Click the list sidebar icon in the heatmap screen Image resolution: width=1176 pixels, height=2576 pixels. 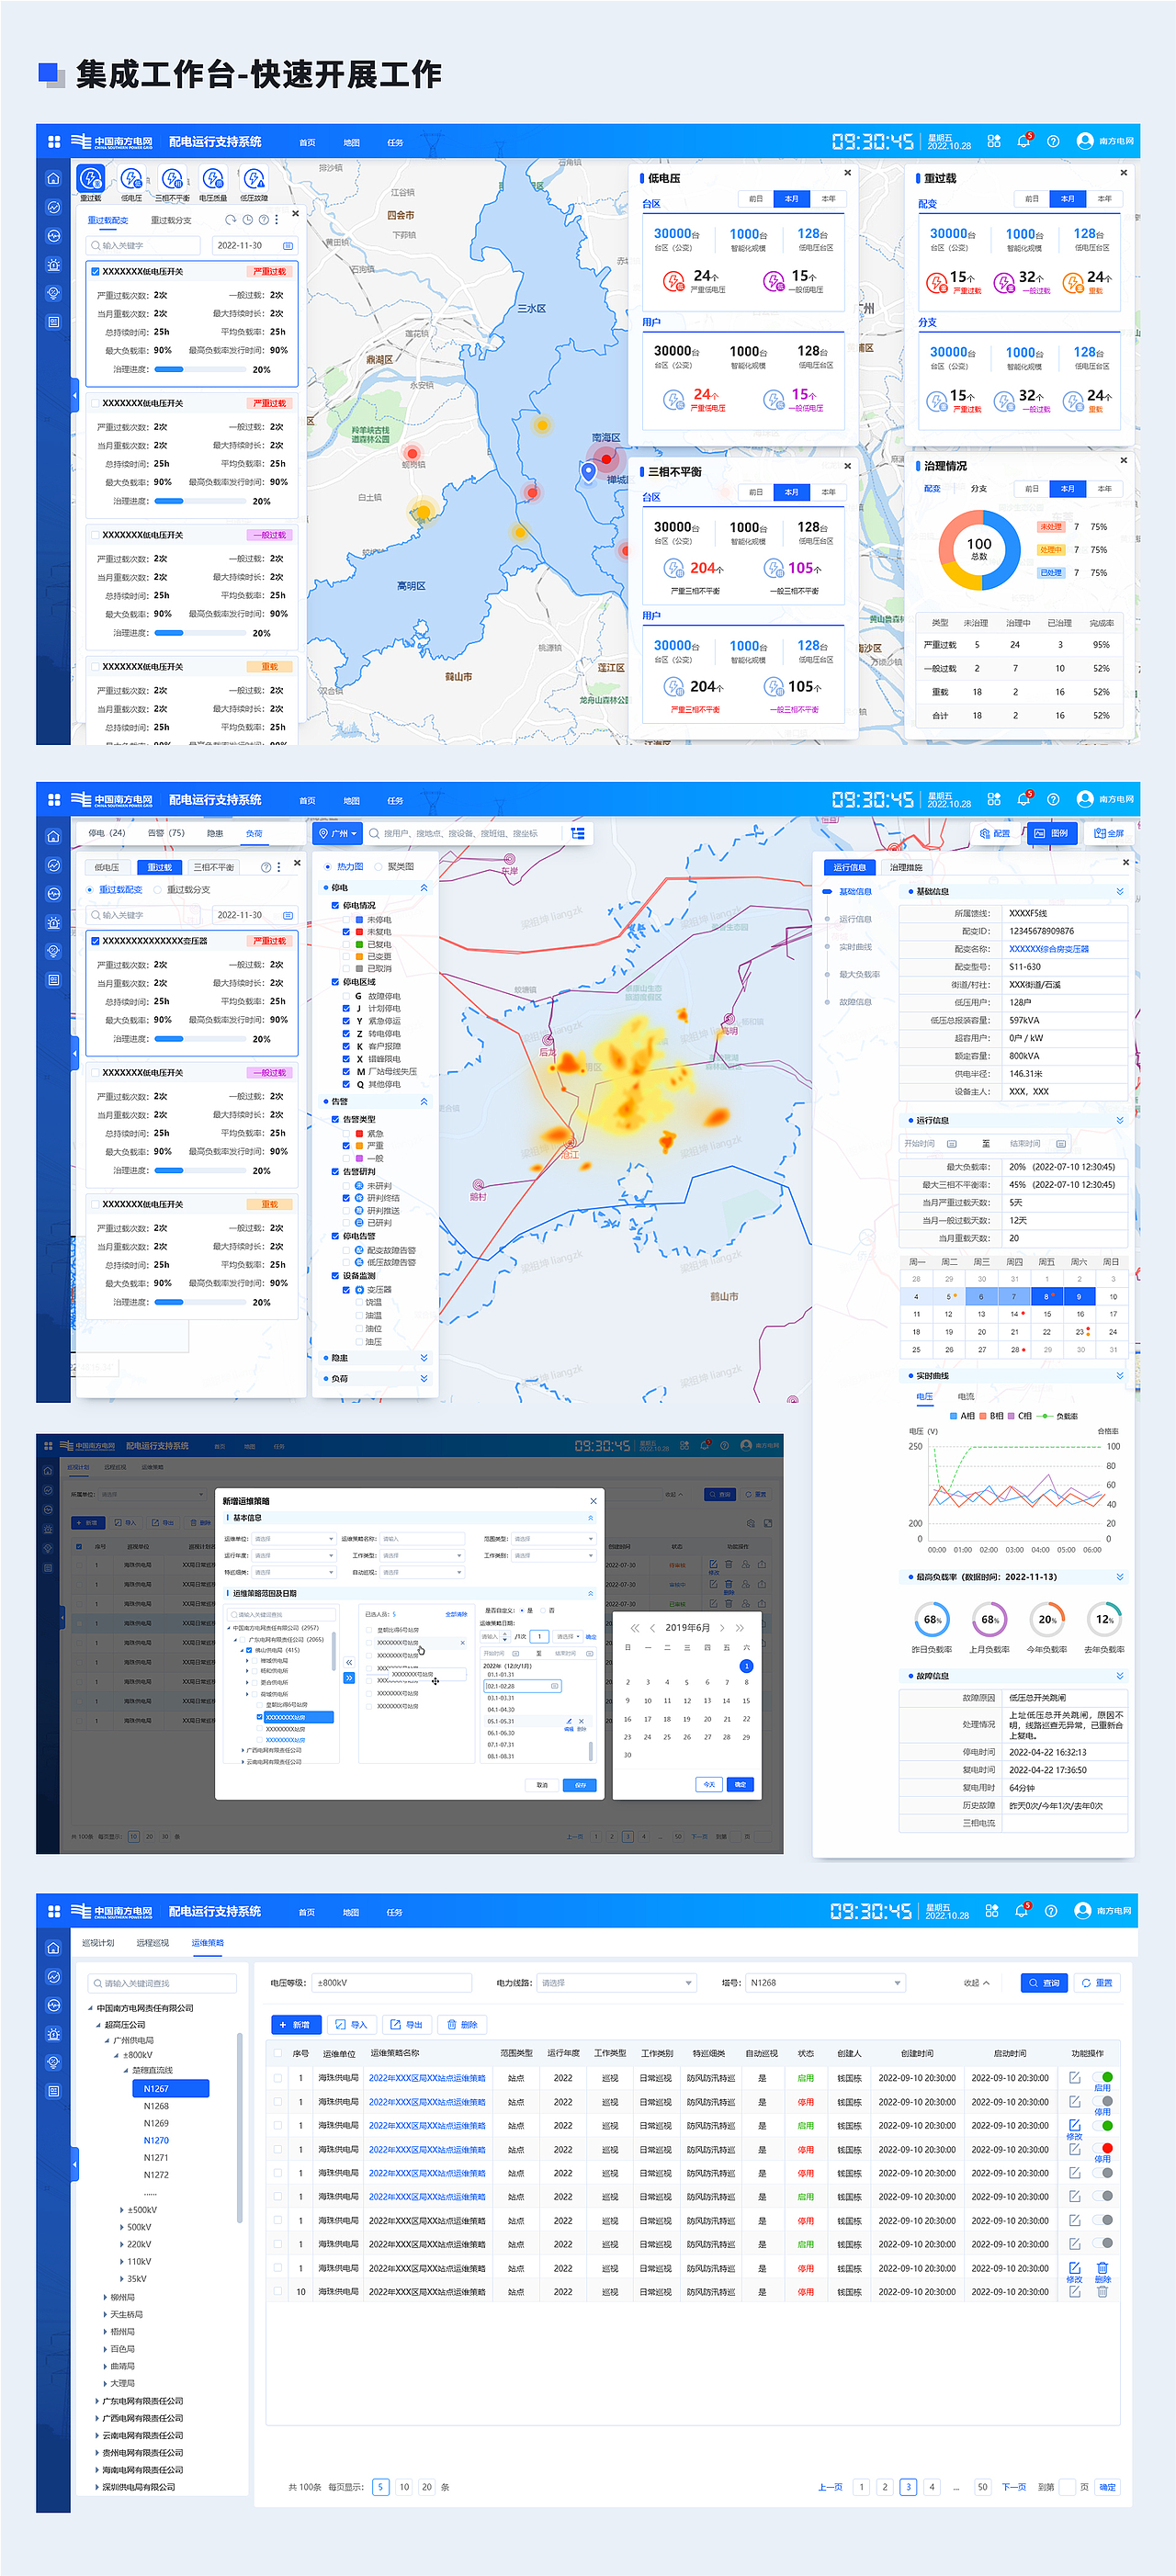[54, 980]
